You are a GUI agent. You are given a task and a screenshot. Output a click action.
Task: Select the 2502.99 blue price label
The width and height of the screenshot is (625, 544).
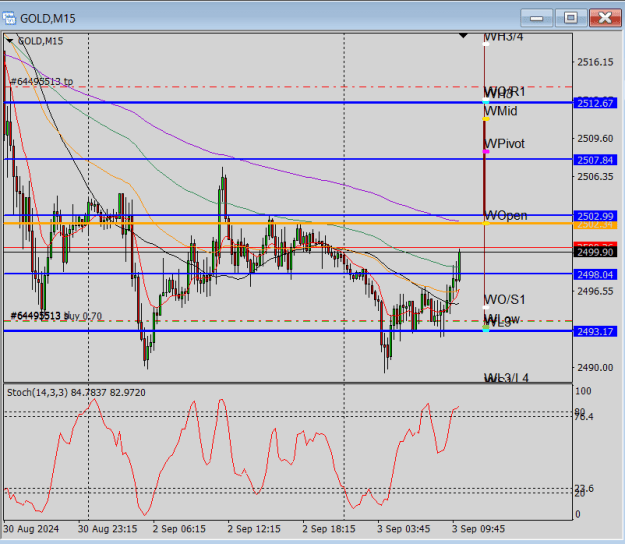tap(595, 216)
